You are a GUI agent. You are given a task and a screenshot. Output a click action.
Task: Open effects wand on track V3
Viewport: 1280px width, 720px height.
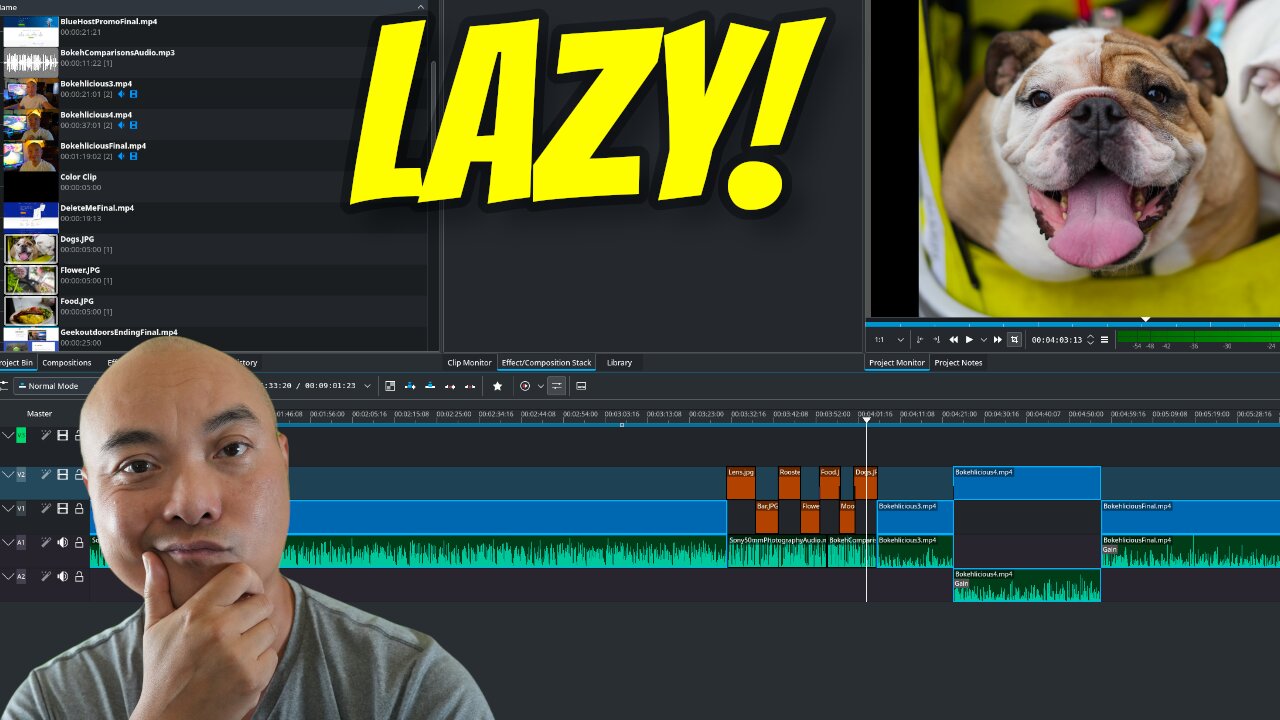click(46, 435)
